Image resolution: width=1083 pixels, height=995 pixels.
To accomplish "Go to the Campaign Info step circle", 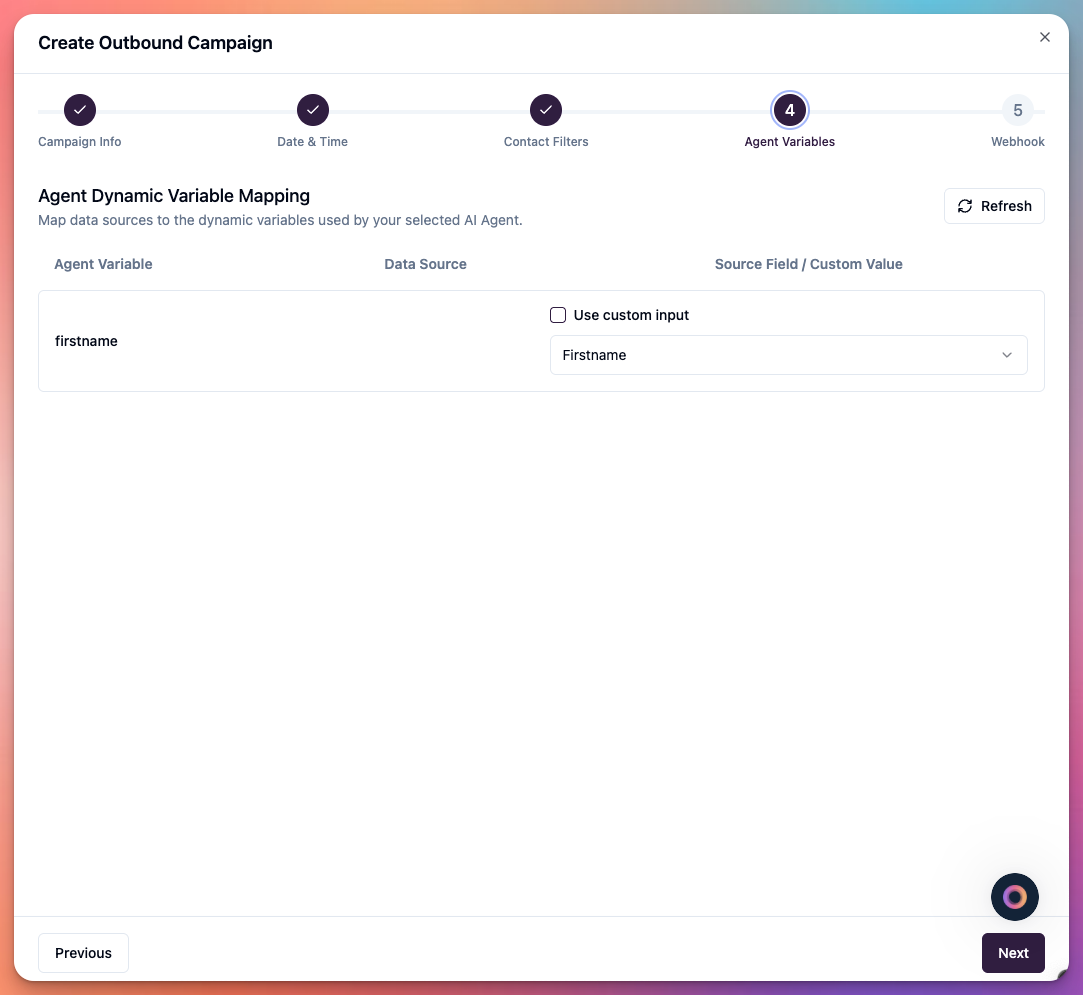I will tap(80, 110).
